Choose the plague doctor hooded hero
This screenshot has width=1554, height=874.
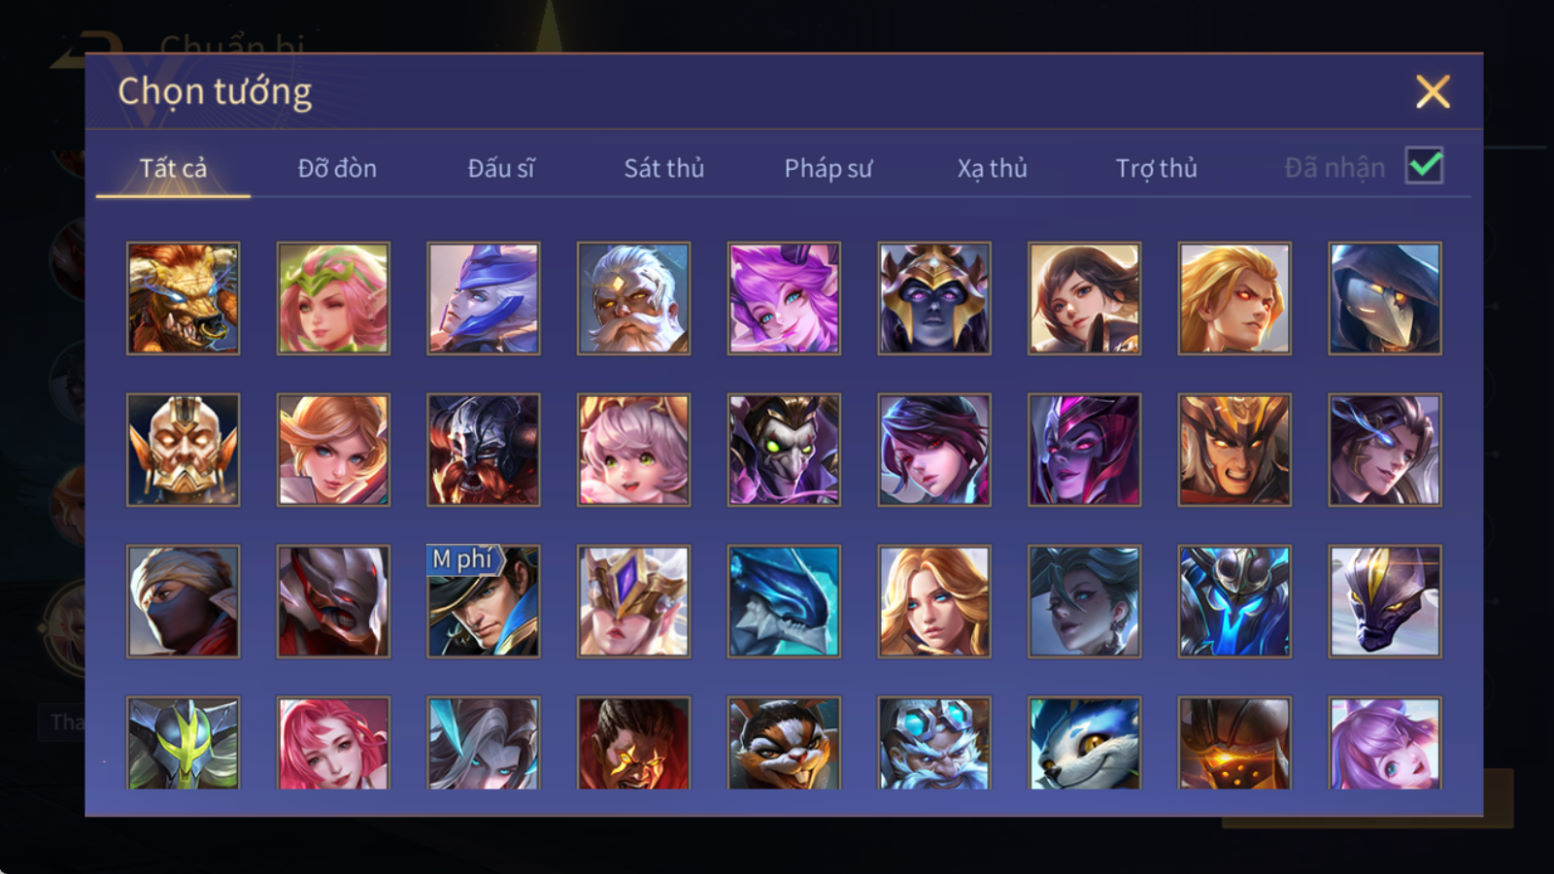pyautogui.click(x=1384, y=298)
